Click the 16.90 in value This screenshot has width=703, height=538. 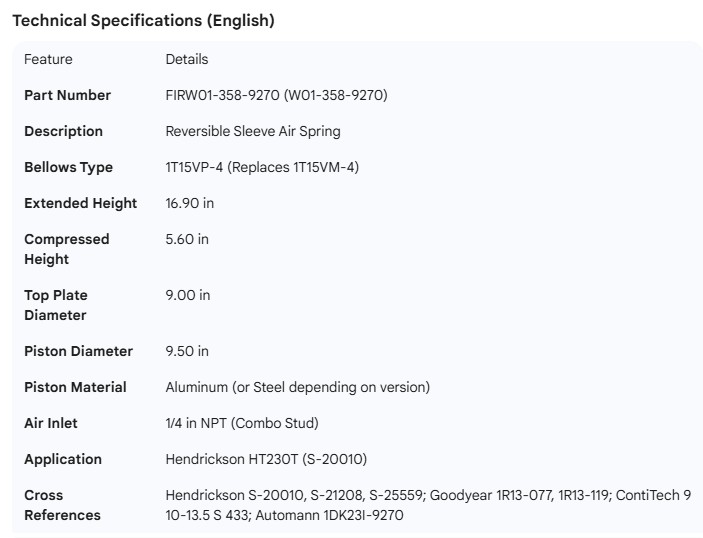pyautogui.click(x=190, y=203)
